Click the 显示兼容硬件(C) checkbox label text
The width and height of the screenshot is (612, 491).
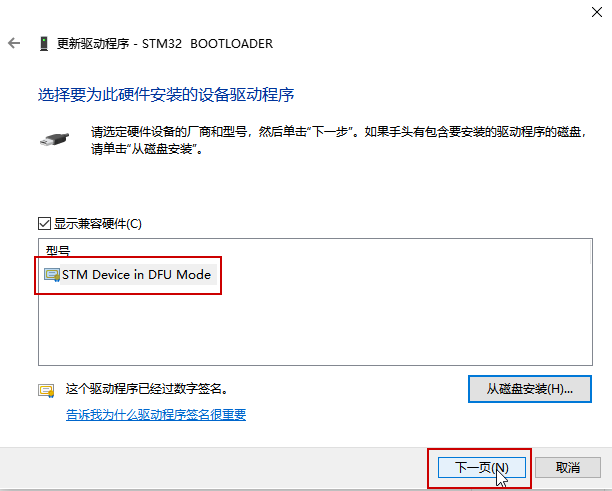pos(98,224)
